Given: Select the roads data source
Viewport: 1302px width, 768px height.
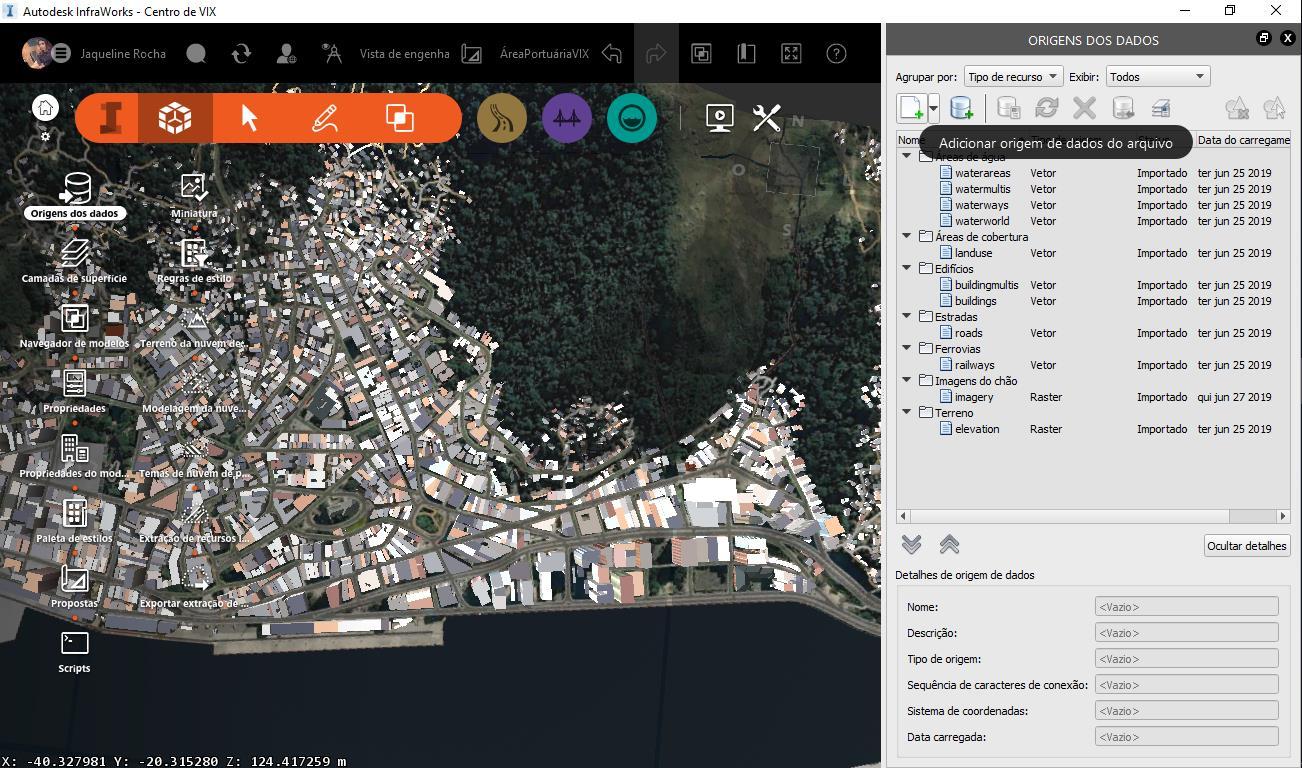Looking at the screenshot, I should (x=968, y=333).
